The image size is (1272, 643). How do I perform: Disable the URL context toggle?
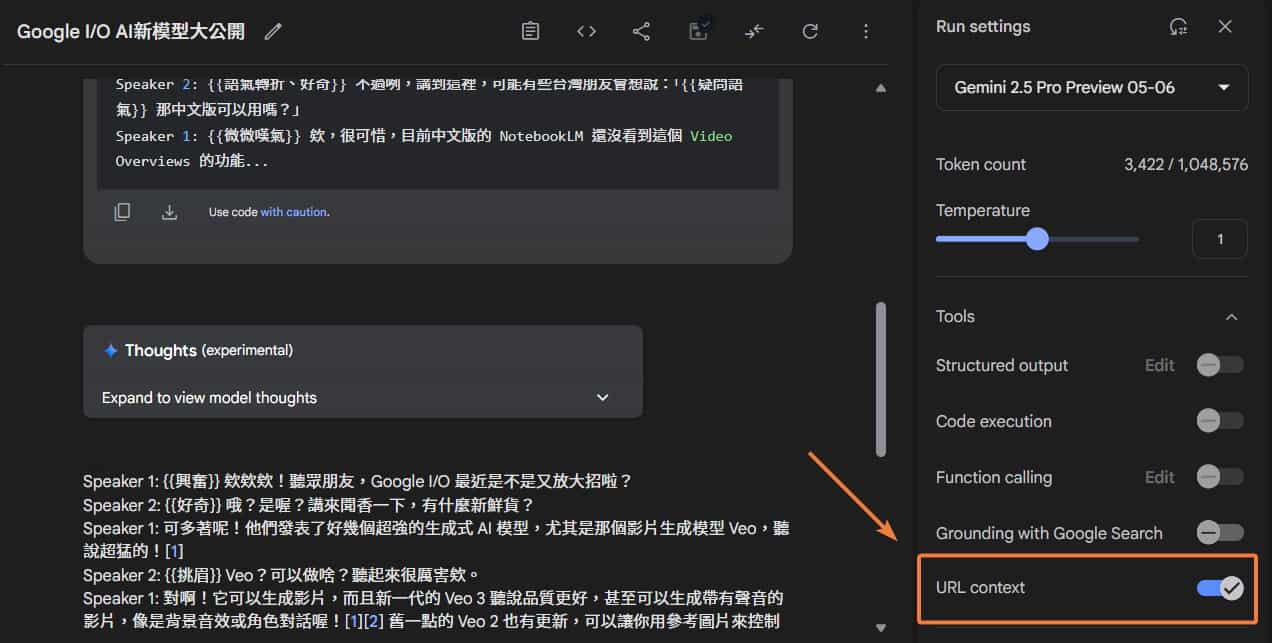coord(1221,588)
